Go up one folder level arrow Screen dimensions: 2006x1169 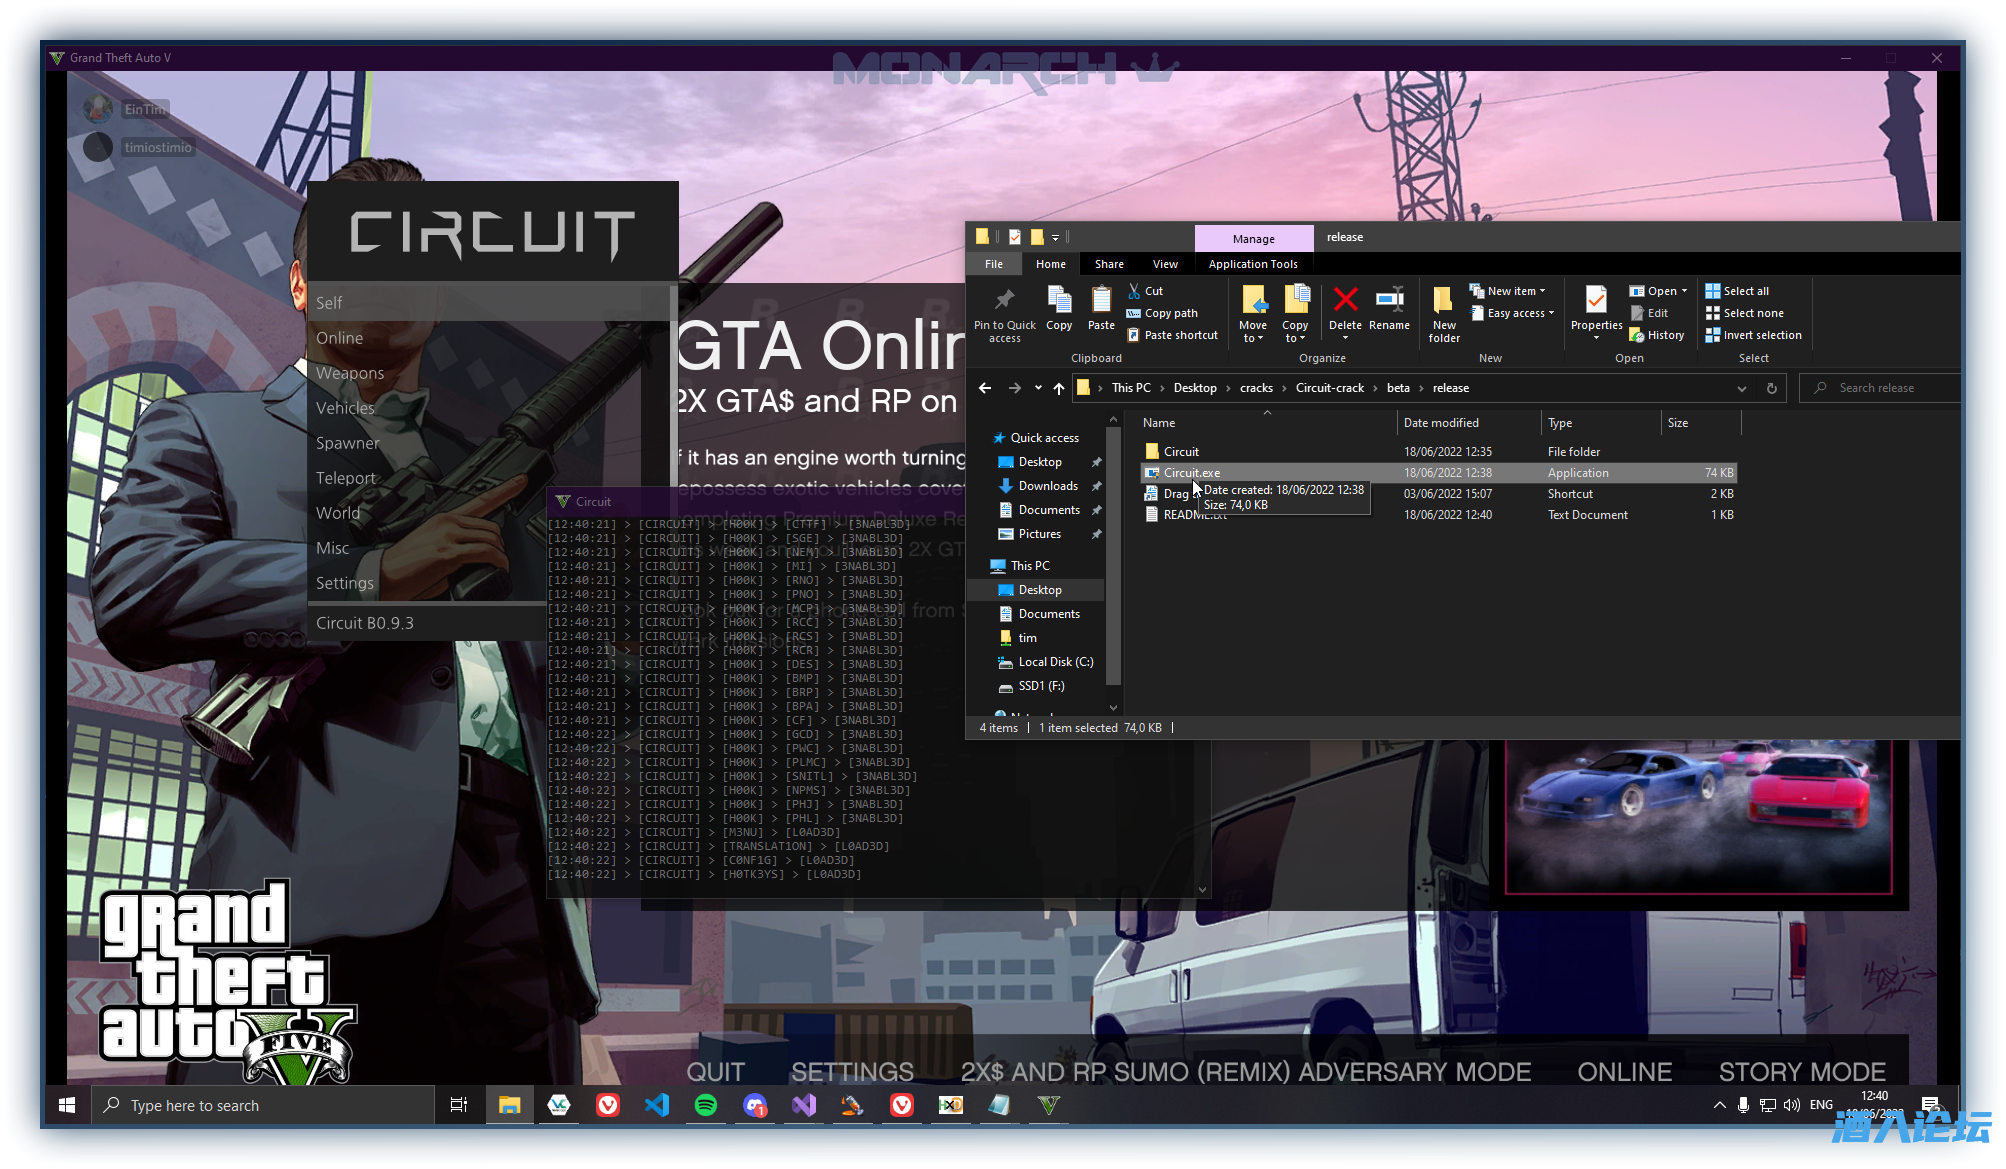click(x=1059, y=388)
